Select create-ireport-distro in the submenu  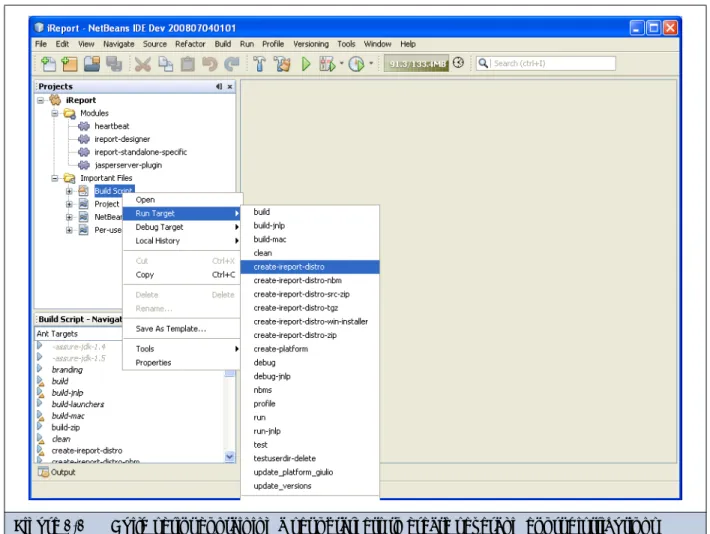(x=310, y=267)
